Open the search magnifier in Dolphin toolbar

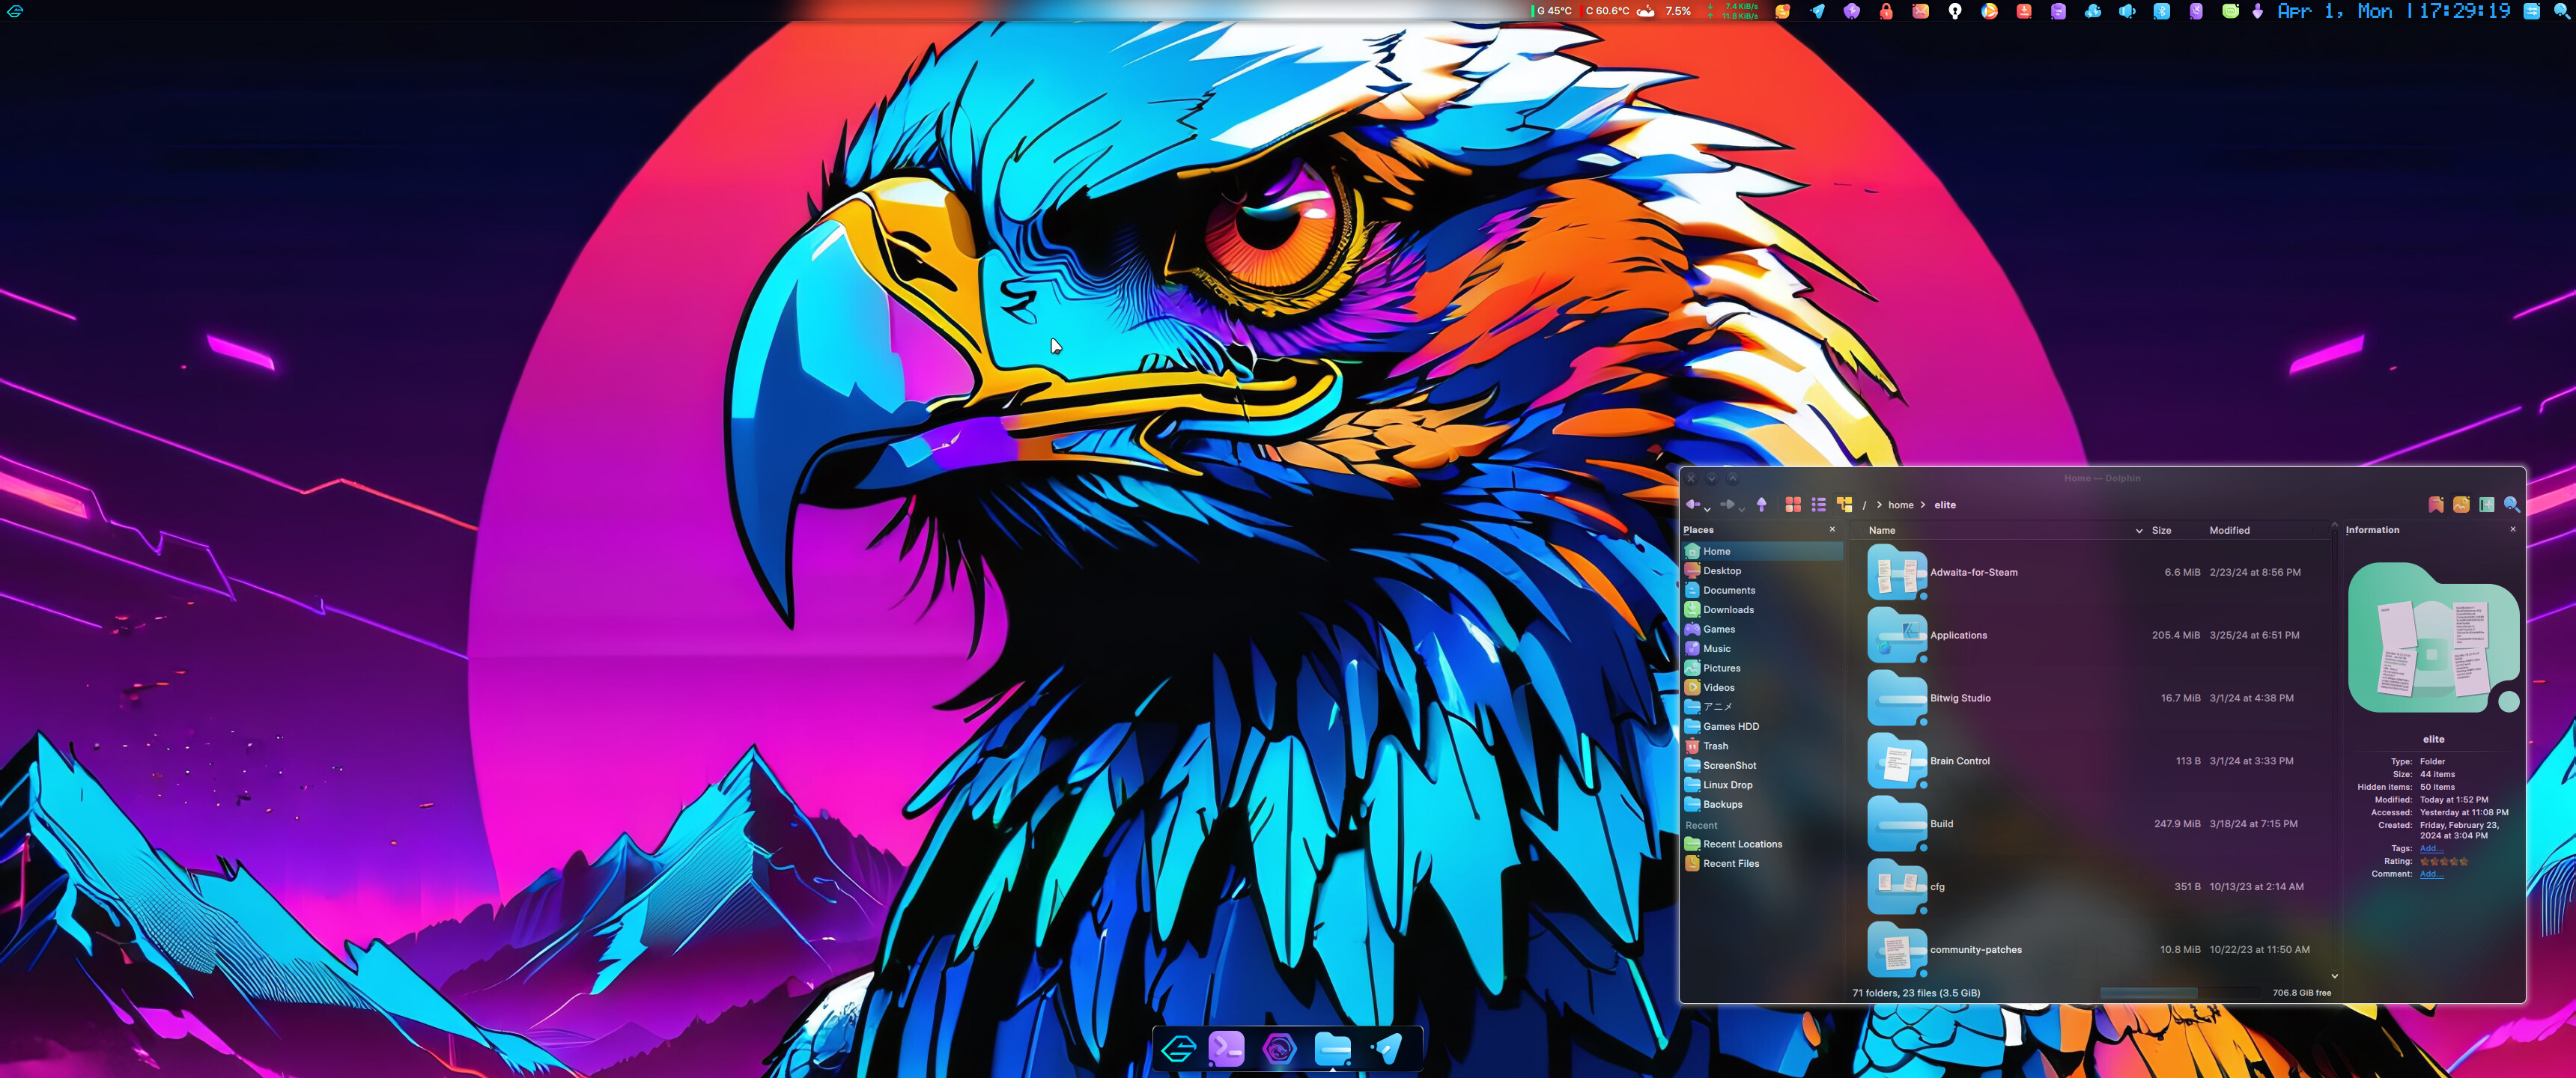[2511, 504]
